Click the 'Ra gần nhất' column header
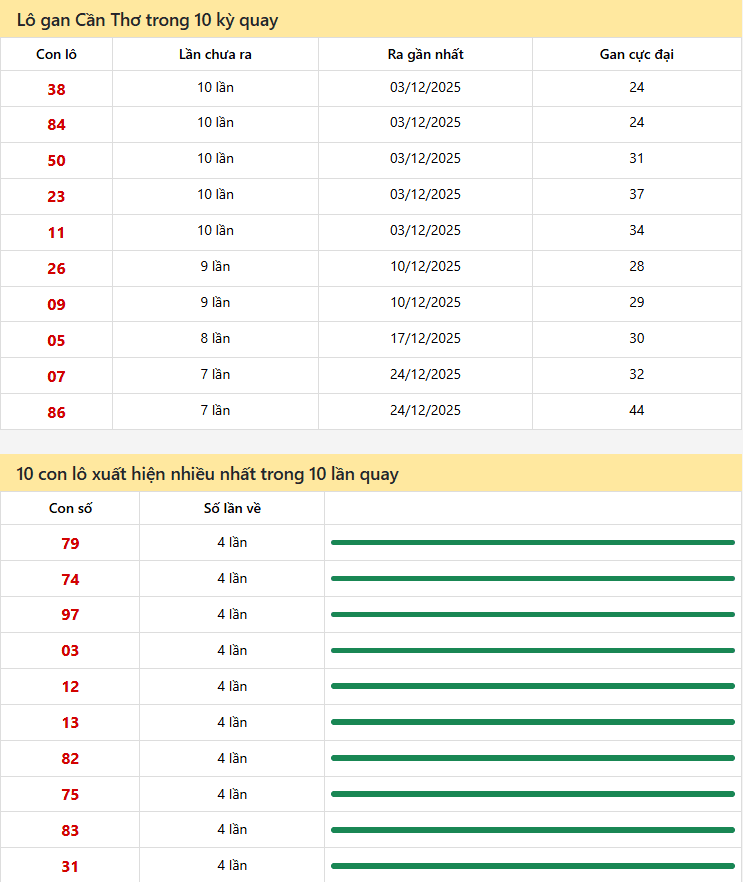743x882 pixels. 425,54
